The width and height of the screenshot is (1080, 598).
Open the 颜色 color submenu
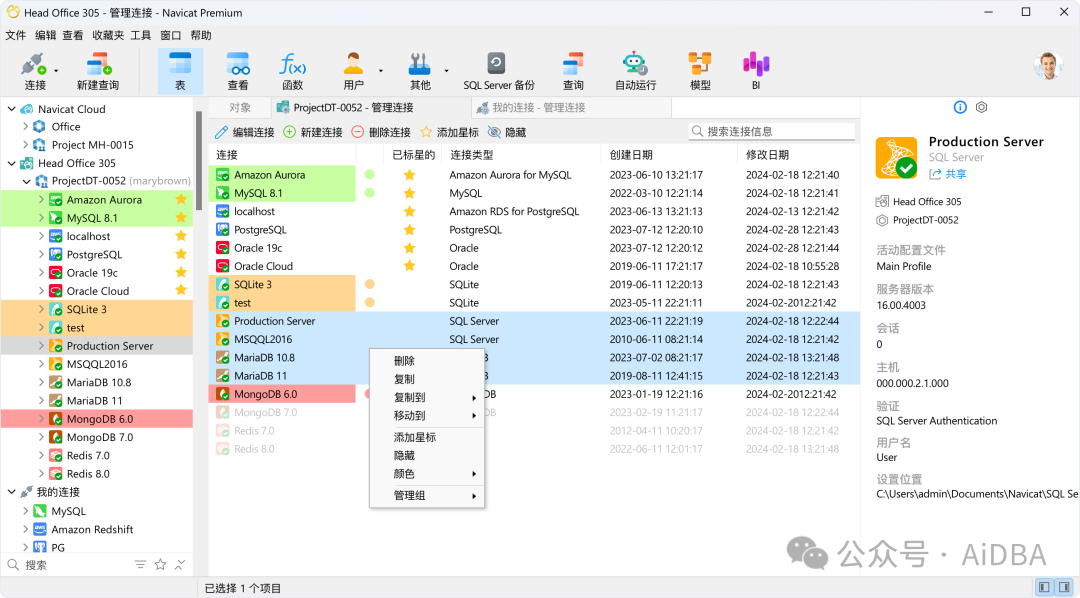(427, 474)
